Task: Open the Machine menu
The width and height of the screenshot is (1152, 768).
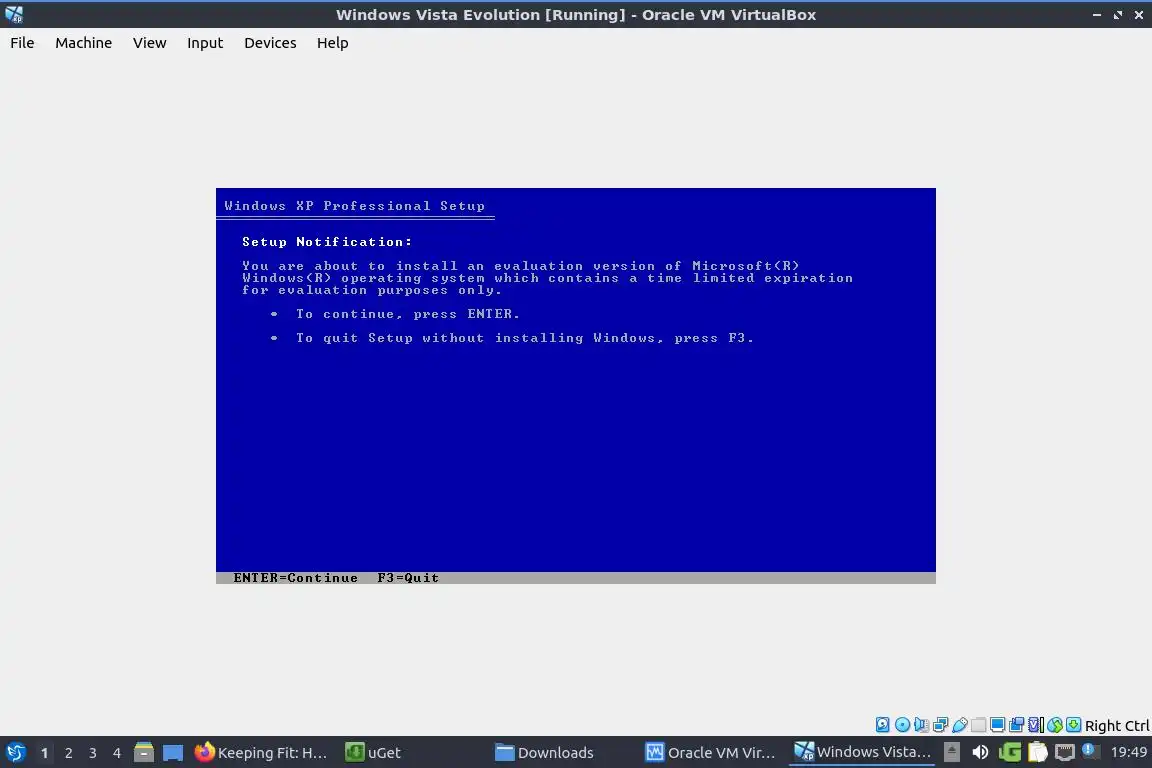Action: [x=84, y=43]
